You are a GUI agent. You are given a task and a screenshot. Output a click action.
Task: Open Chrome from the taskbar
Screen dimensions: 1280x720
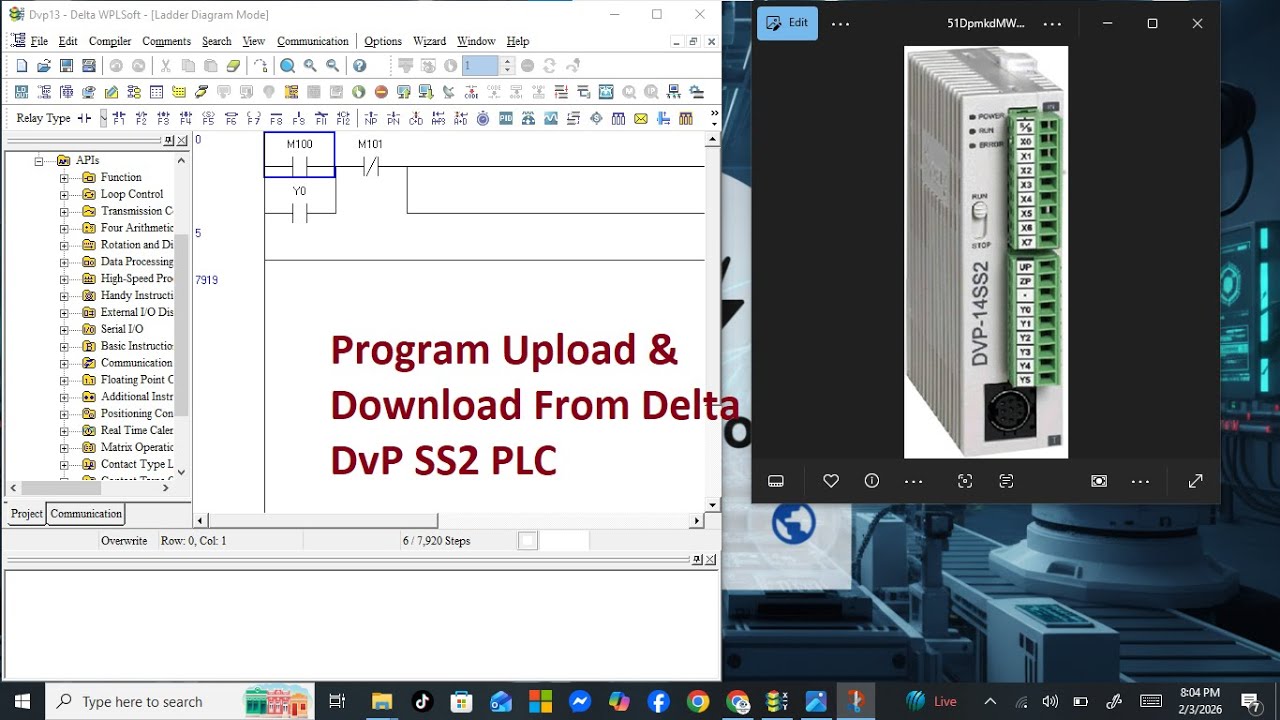point(698,701)
